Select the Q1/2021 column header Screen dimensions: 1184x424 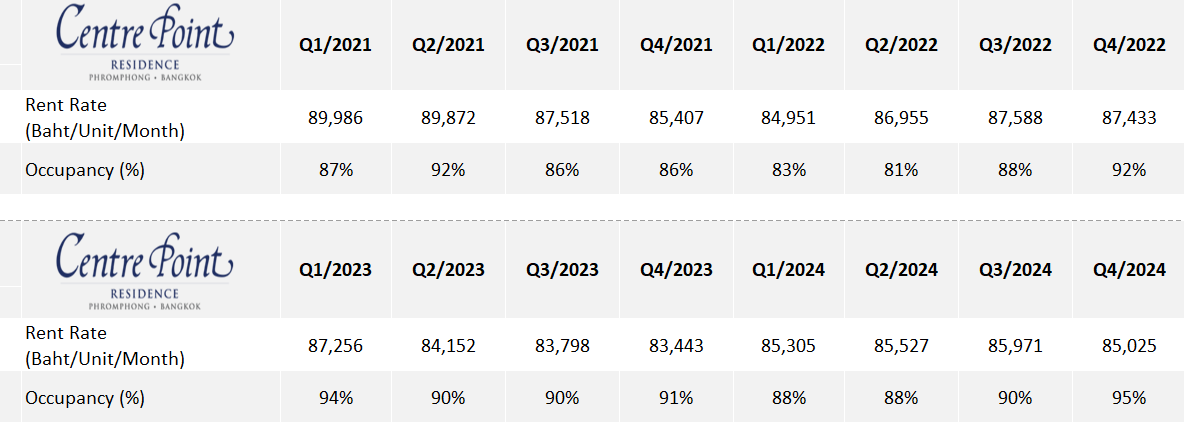(x=335, y=45)
